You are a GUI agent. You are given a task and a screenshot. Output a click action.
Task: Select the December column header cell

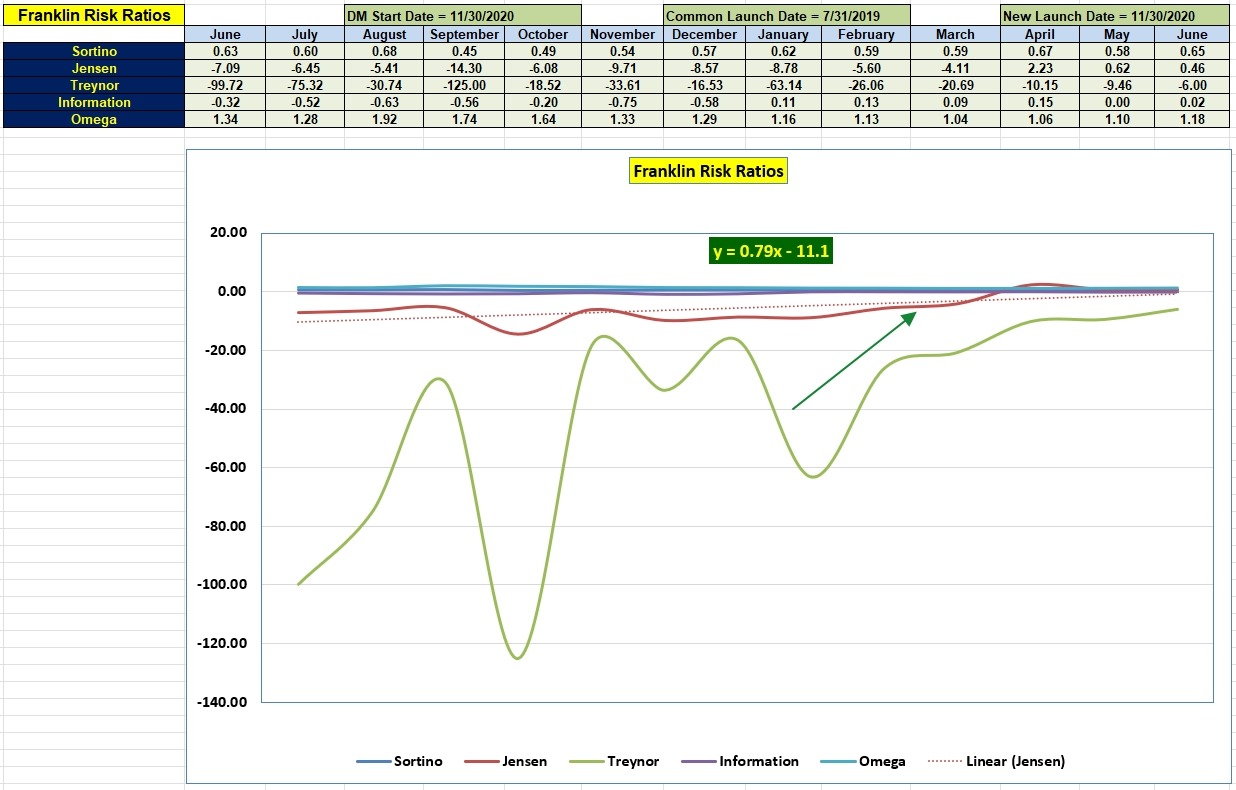(x=703, y=34)
